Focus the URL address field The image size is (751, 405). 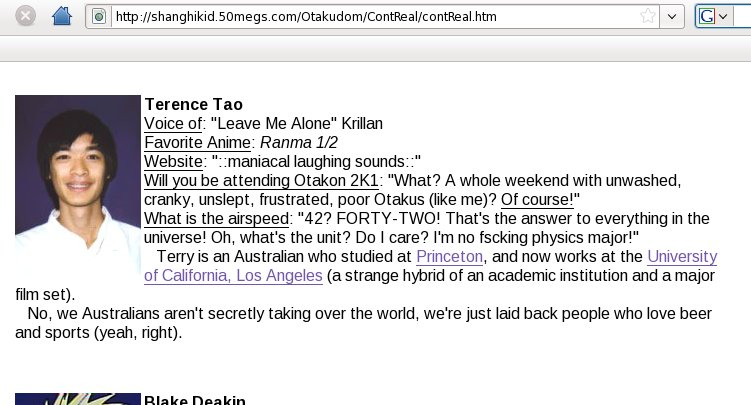tap(374, 17)
